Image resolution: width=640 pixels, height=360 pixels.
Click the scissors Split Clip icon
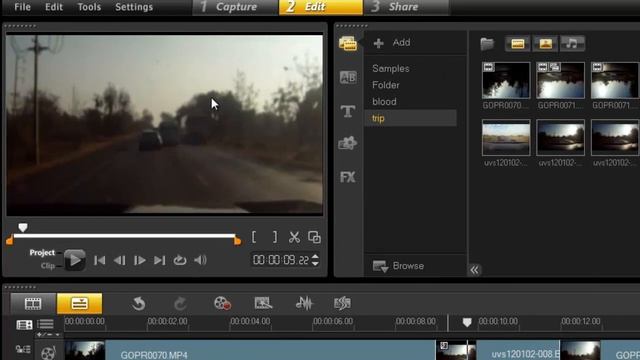[x=294, y=237]
